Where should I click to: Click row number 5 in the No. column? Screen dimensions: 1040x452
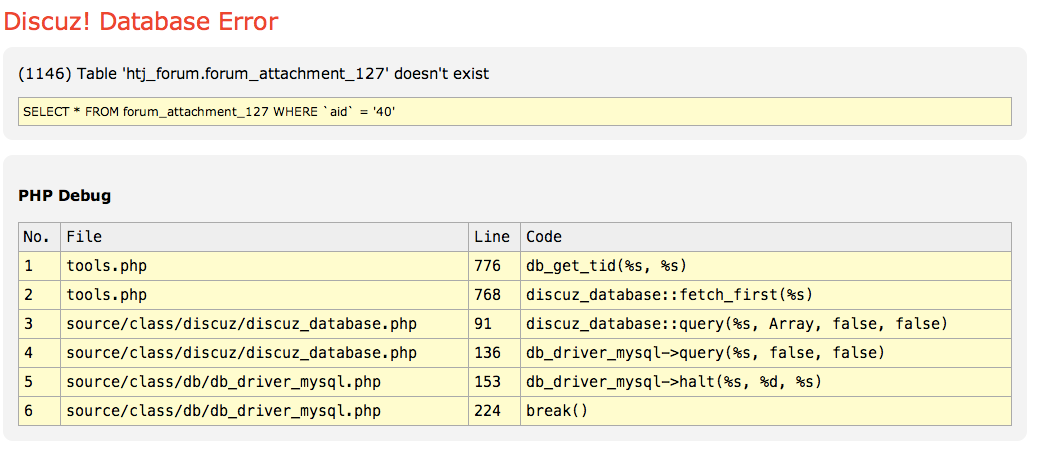click(x=29, y=382)
